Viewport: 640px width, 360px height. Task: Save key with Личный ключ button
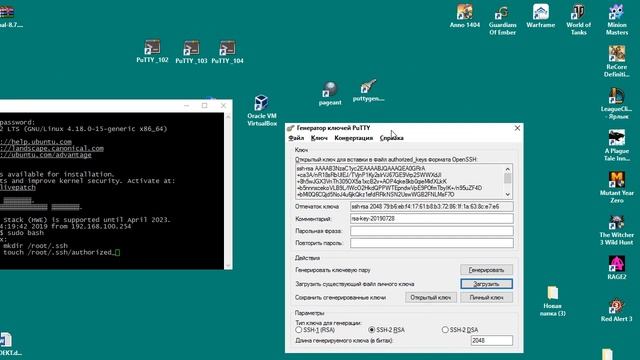pyautogui.click(x=486, y=298)
